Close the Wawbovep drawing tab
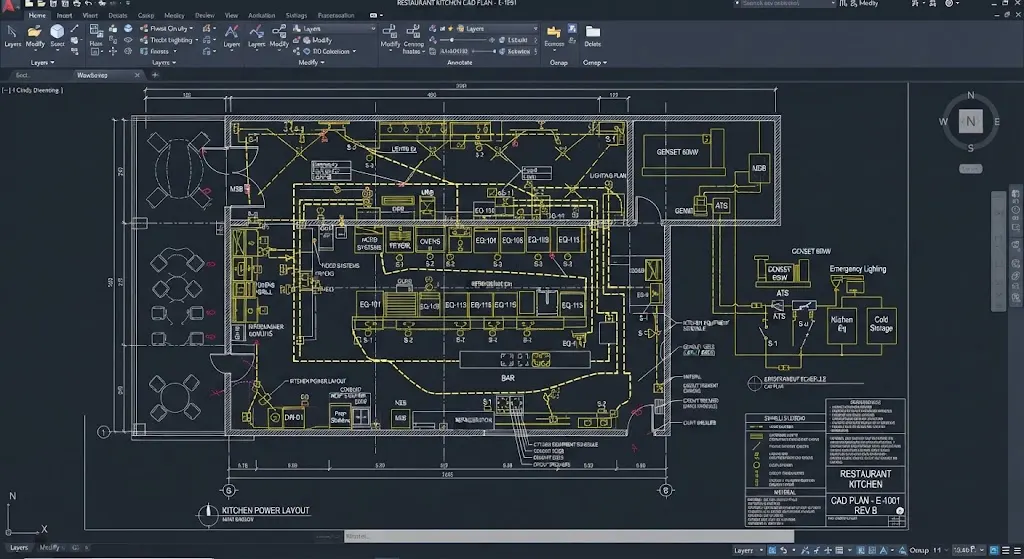Image resolution: width=1024 pixels, height=559 pixels. pos(137,75)
